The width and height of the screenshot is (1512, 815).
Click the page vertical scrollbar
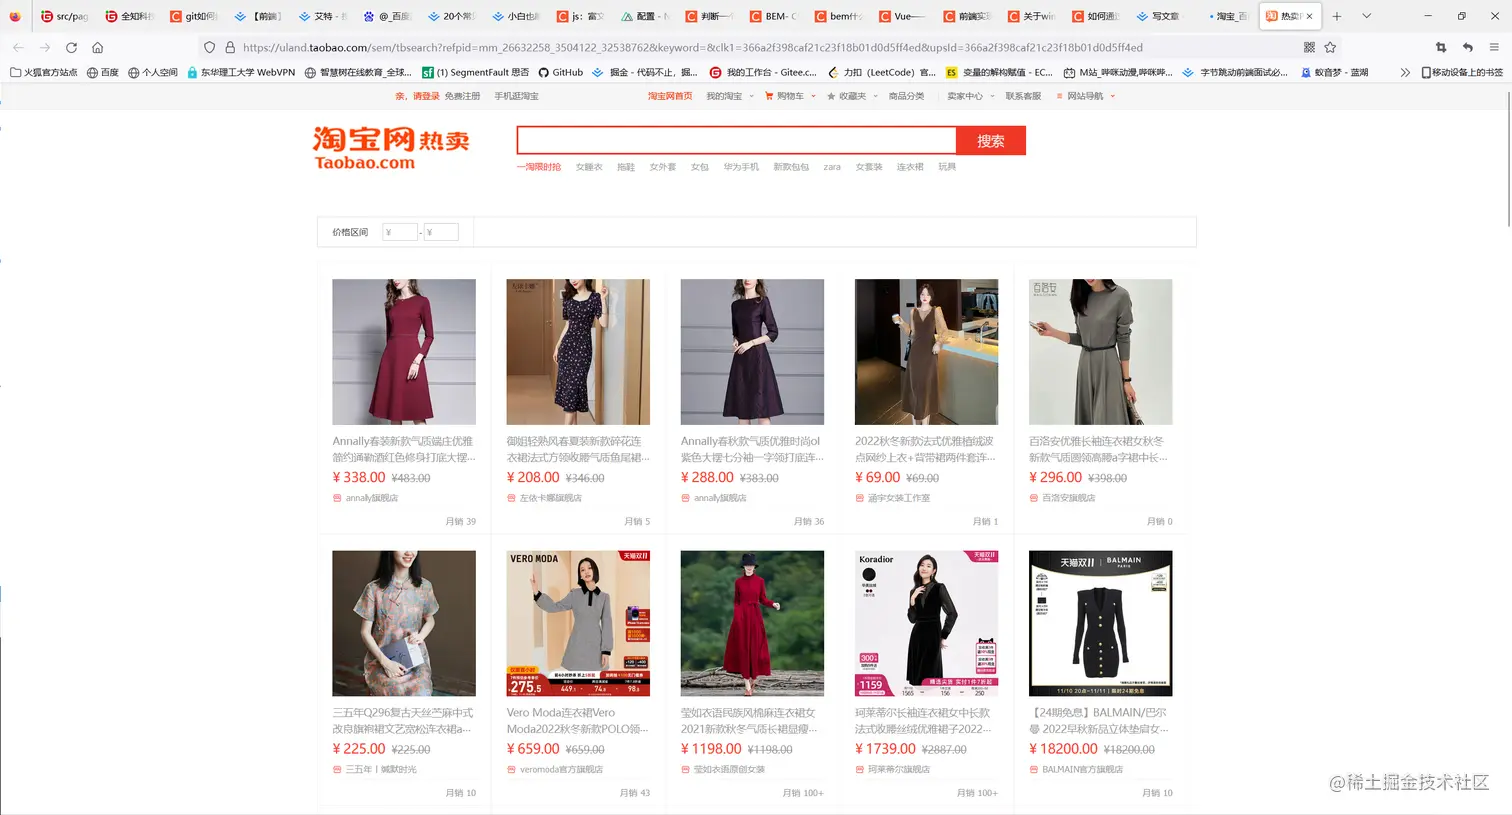pyautogui.click(x=1507, y=160)
